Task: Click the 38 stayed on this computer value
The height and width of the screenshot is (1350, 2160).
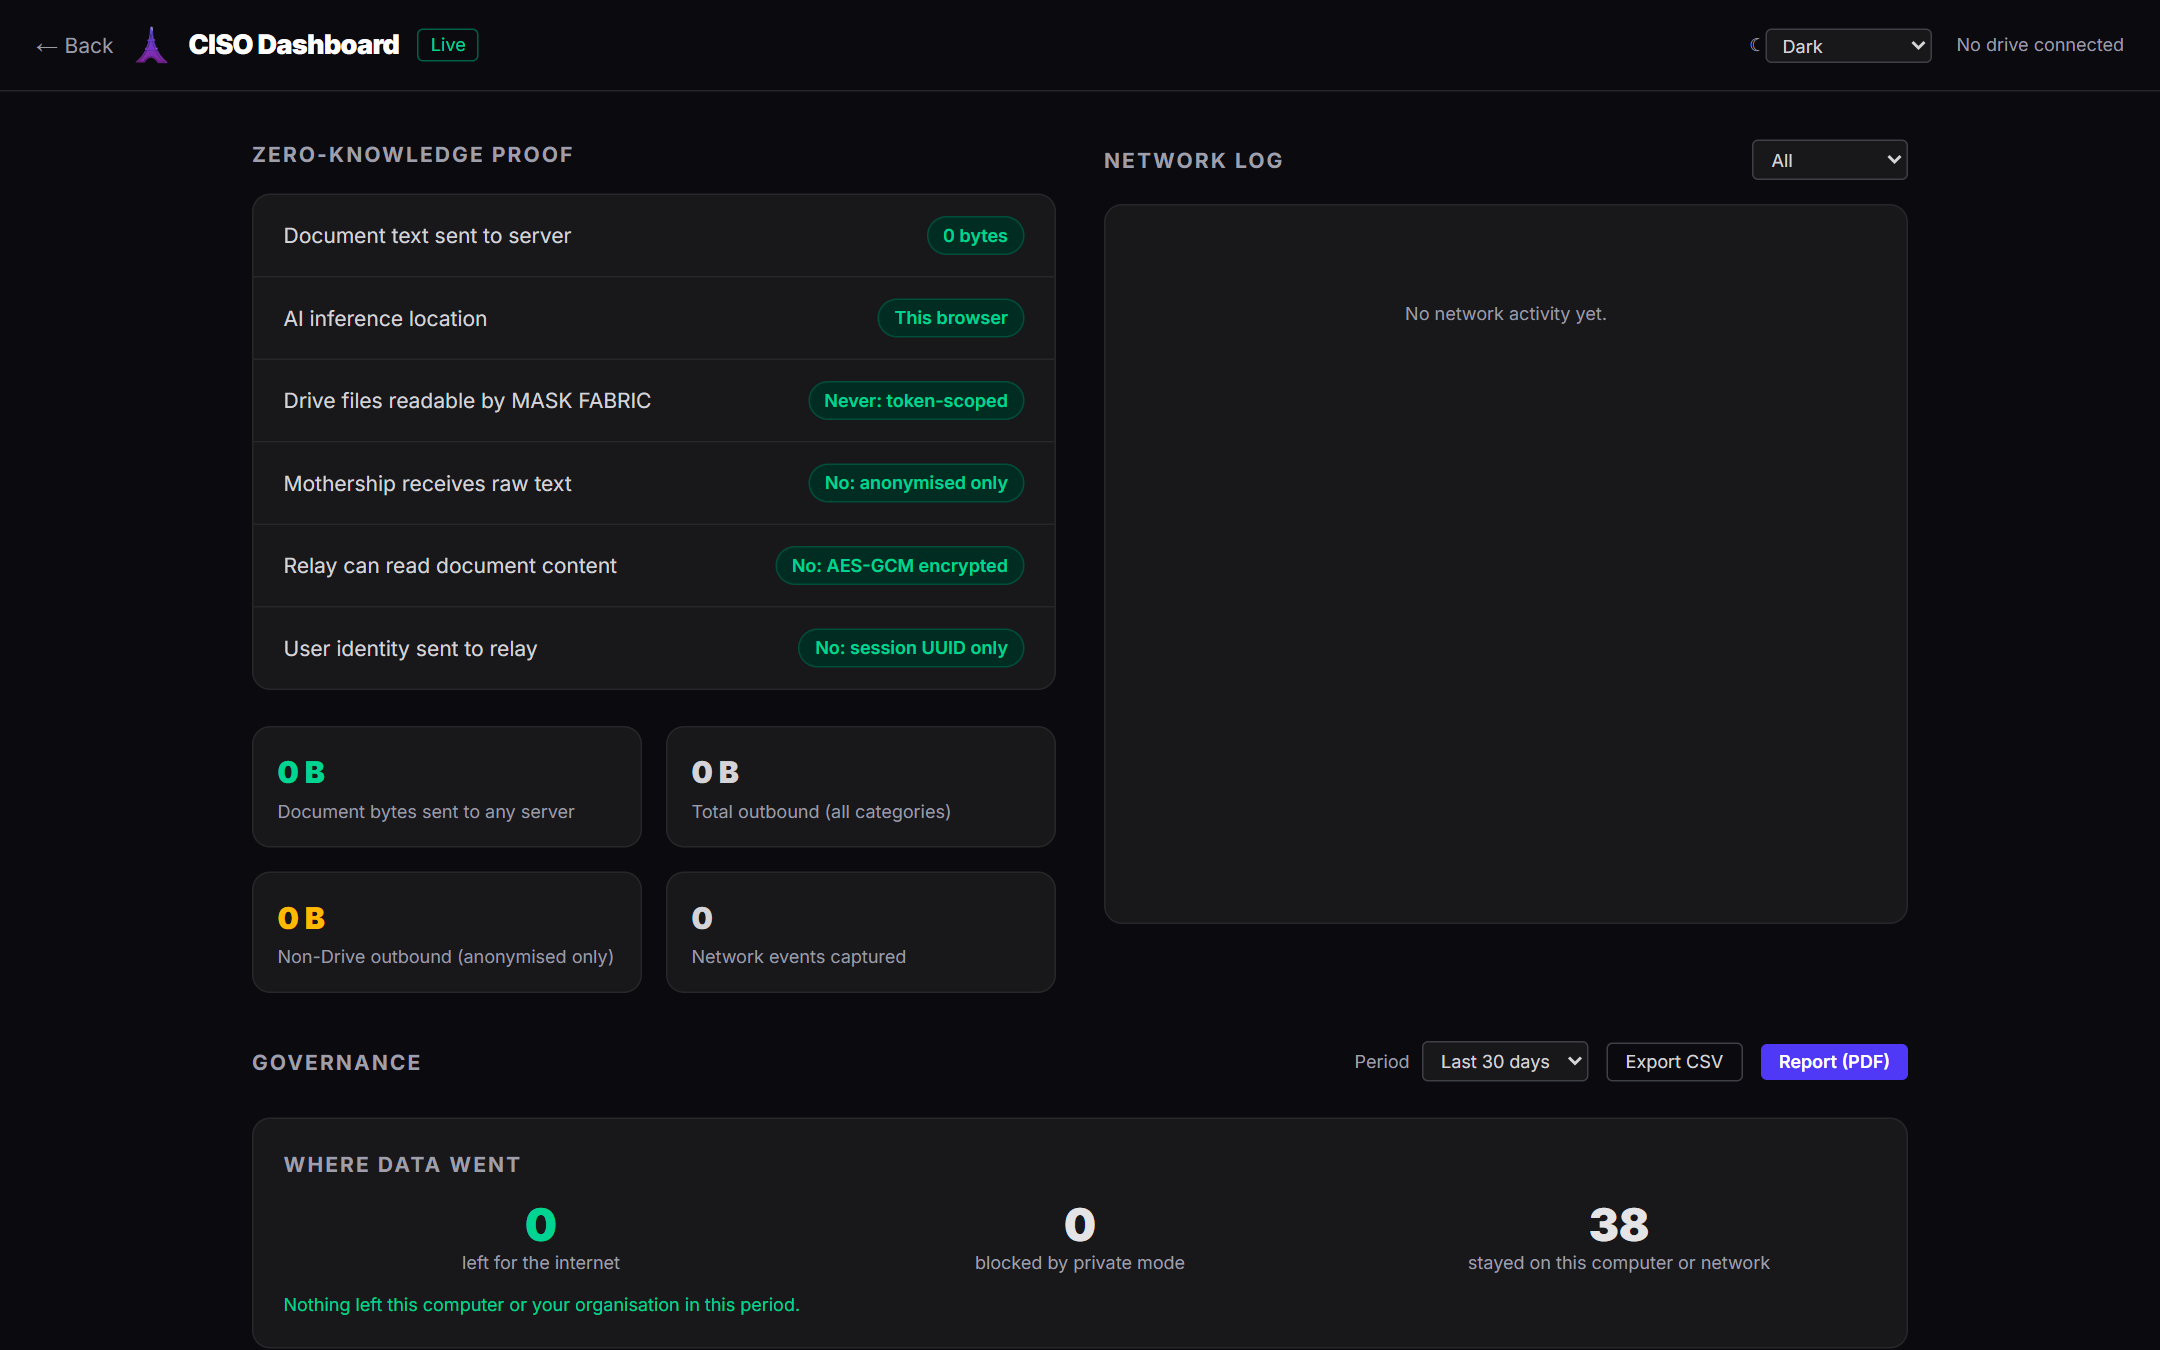Action: pyautogui.click(x=1618, y=1225)
